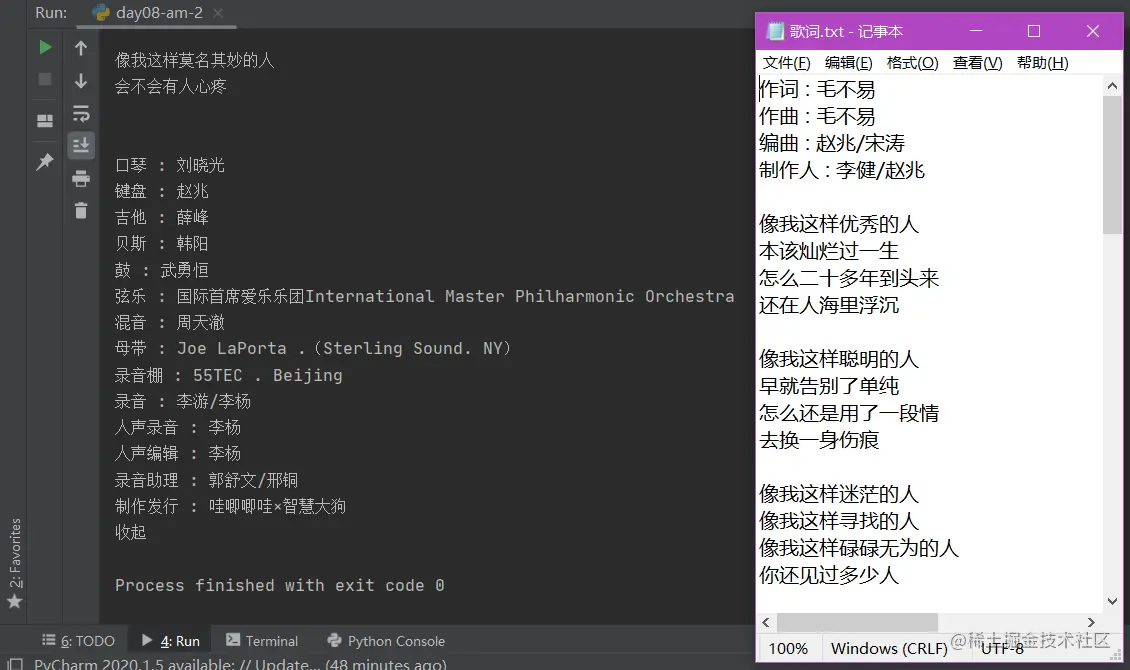Screen dimensions: 1130x670
Task: Click console line 收起
Action: [130, 532]
